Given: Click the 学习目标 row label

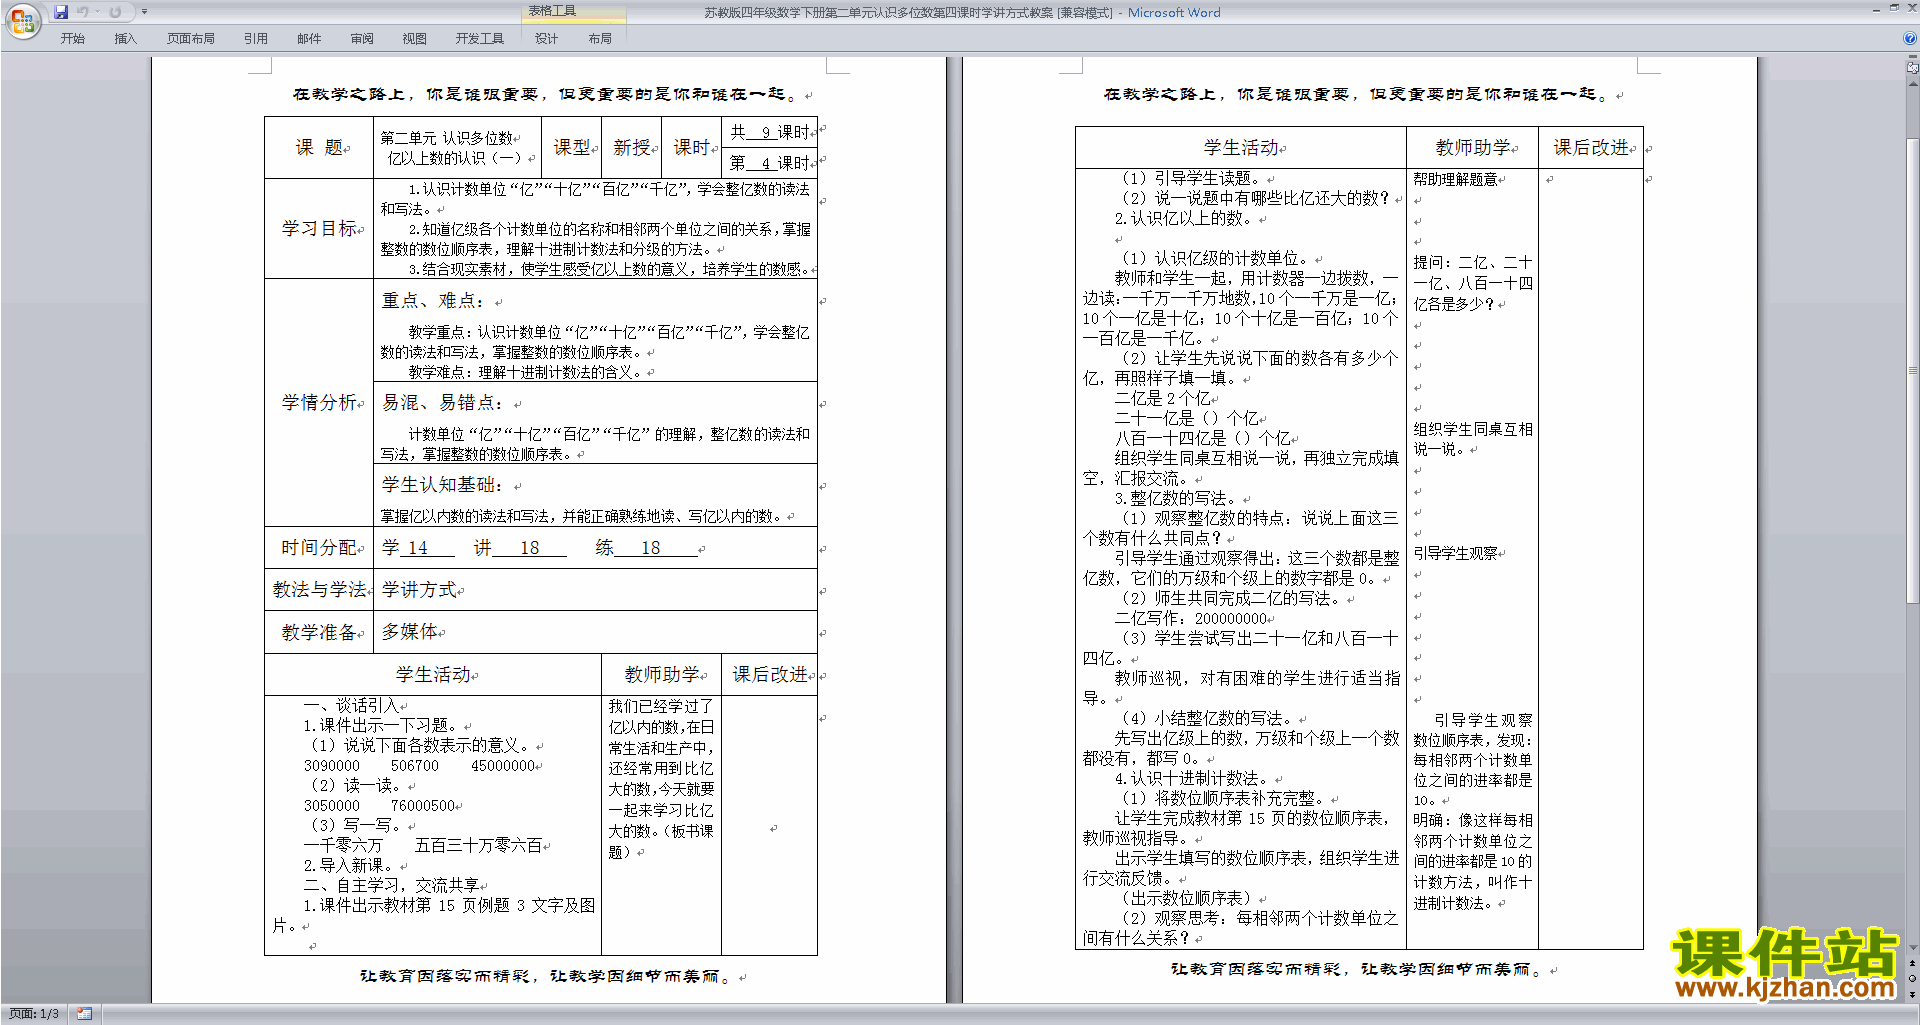Looking at the screenshot, I should pos(320,229).
